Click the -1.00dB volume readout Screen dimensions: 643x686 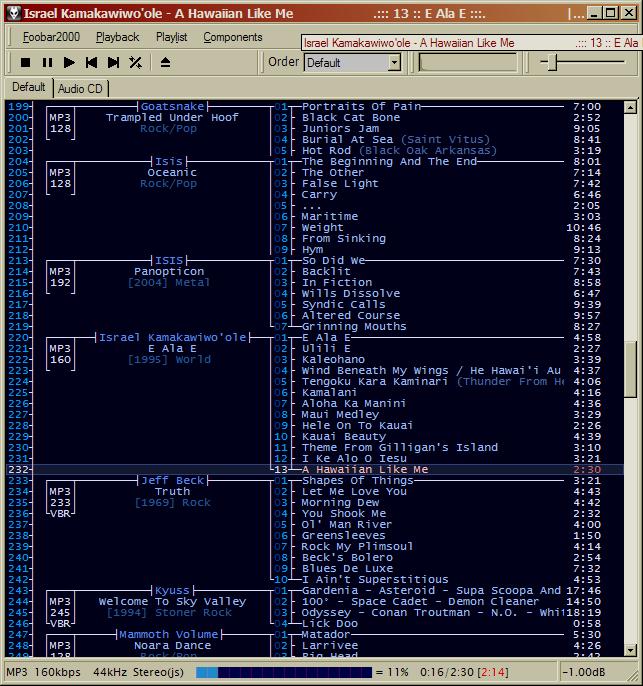(x=584, y=672)
